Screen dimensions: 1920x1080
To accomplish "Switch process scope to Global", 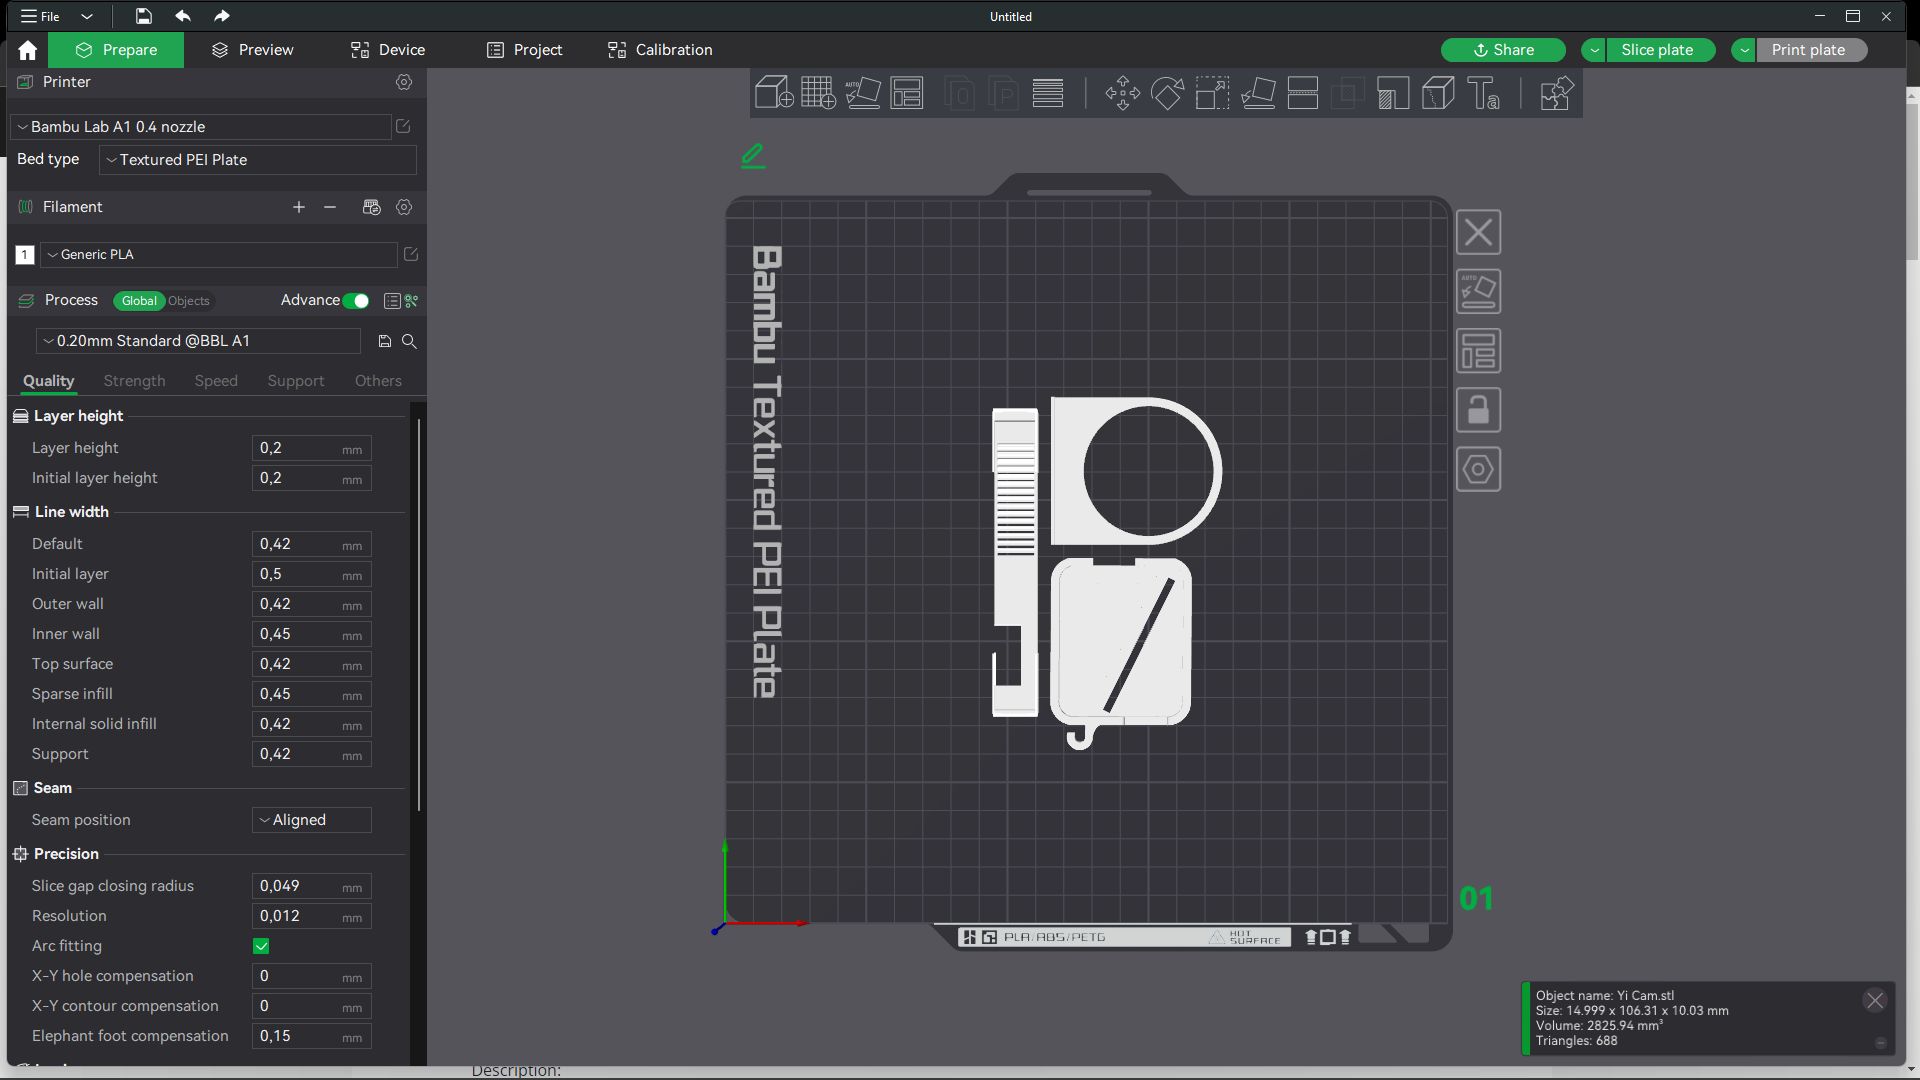I will 139,301.
